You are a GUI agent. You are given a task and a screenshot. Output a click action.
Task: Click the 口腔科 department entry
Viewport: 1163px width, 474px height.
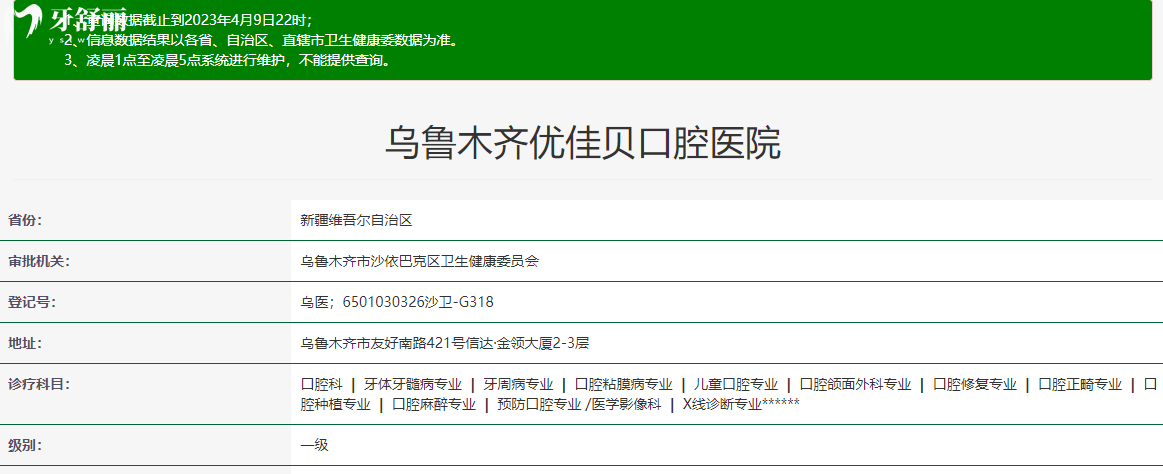[x=322, y=384]
